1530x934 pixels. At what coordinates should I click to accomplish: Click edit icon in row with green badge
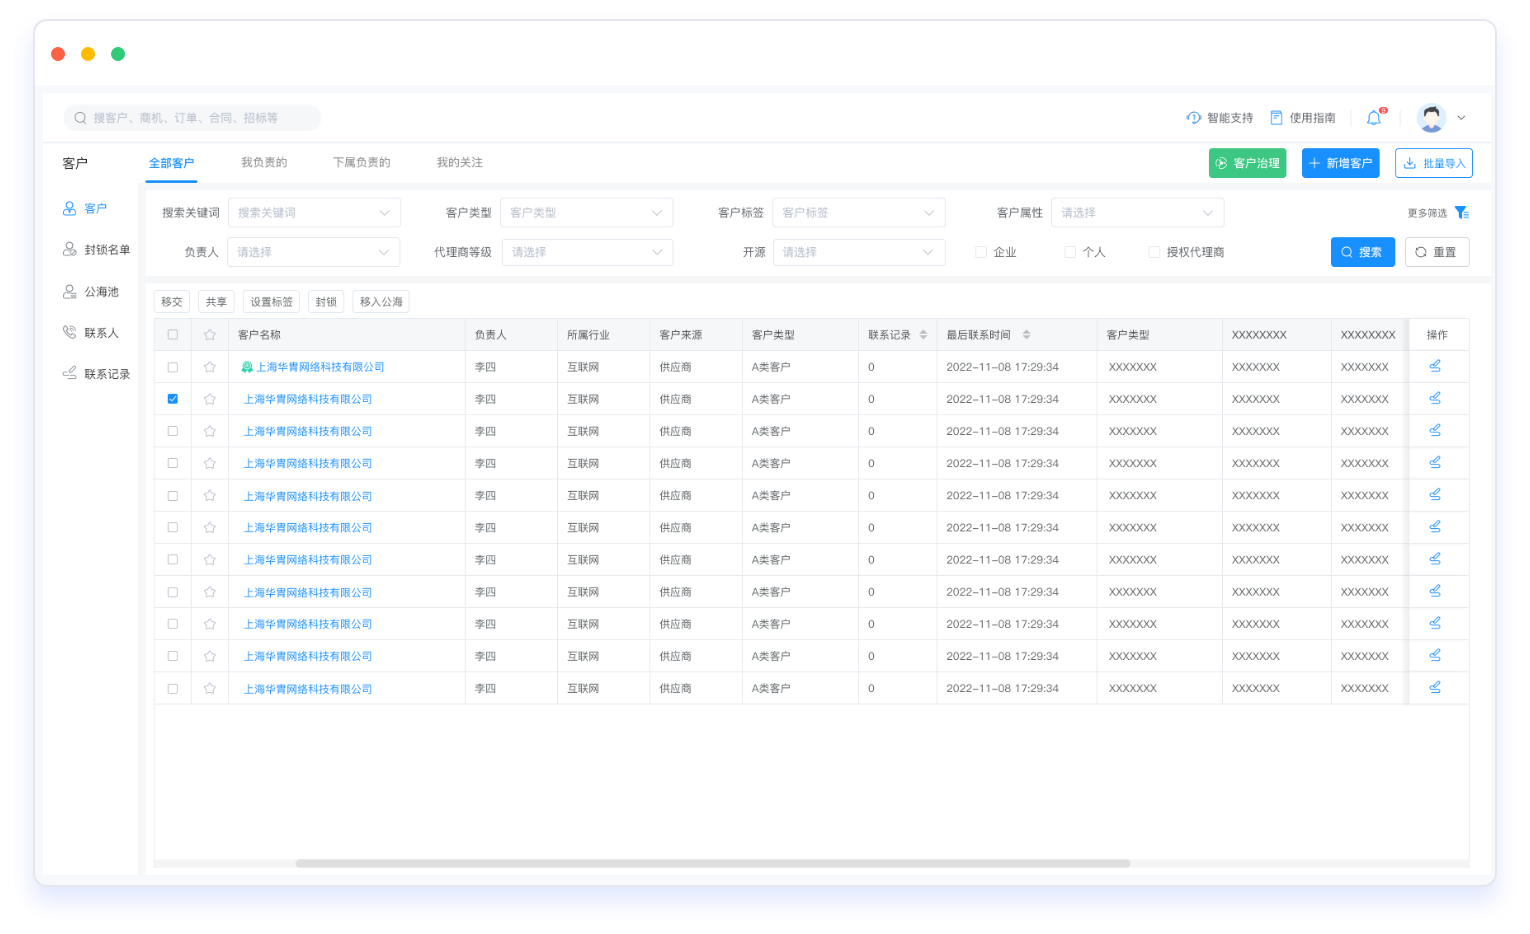point(1435,366)
